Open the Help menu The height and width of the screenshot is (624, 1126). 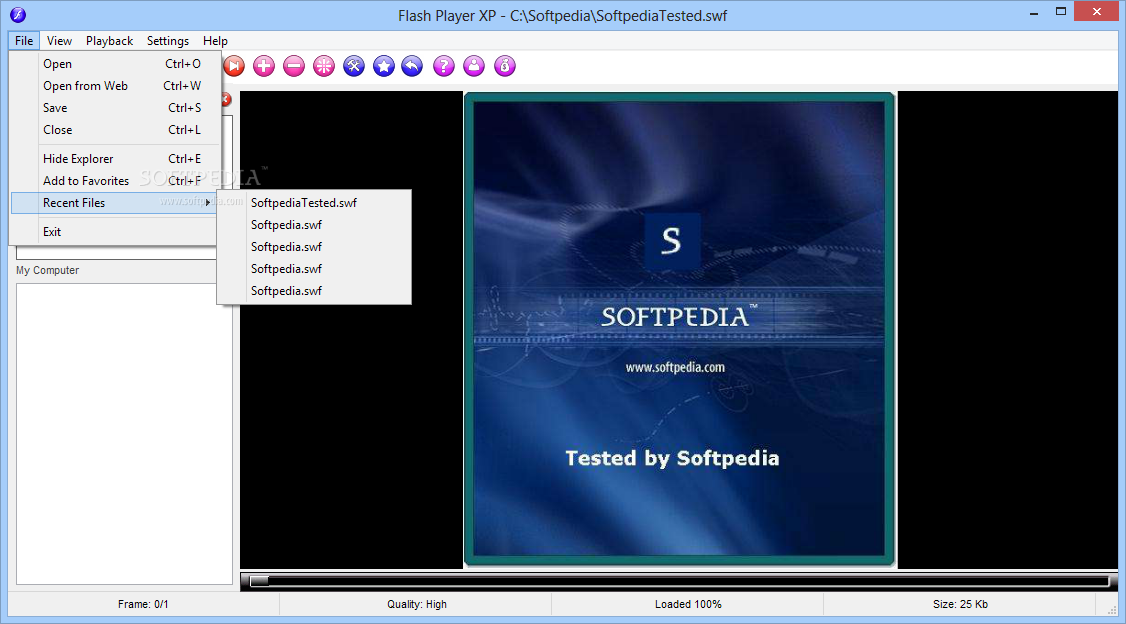pos(215,41)
